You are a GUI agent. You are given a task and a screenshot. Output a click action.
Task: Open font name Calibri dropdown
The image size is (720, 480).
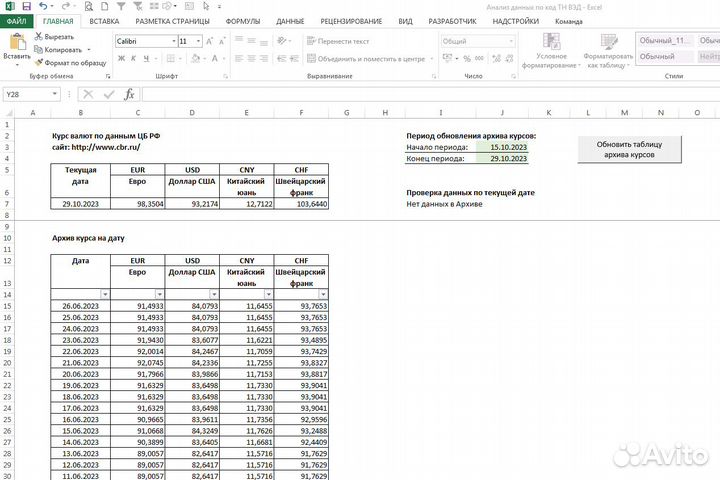tap(174, 41)
